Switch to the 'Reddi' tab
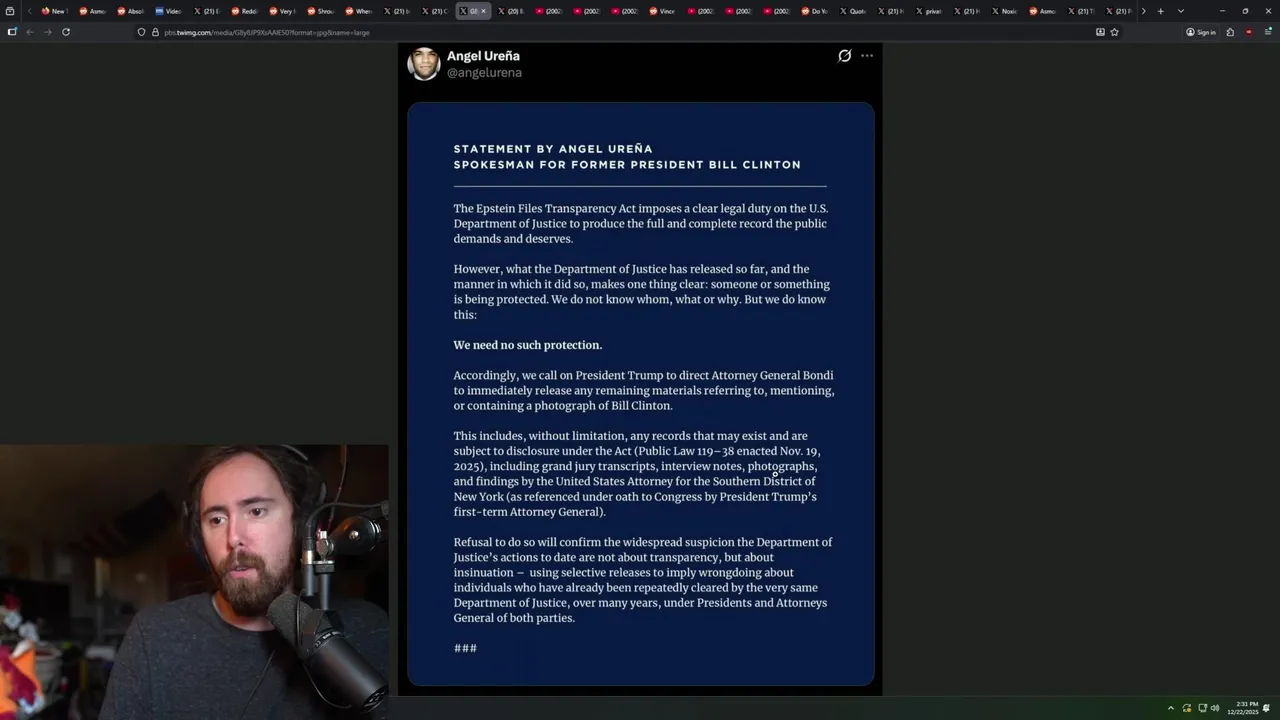1280x720 pixels. 244,11
